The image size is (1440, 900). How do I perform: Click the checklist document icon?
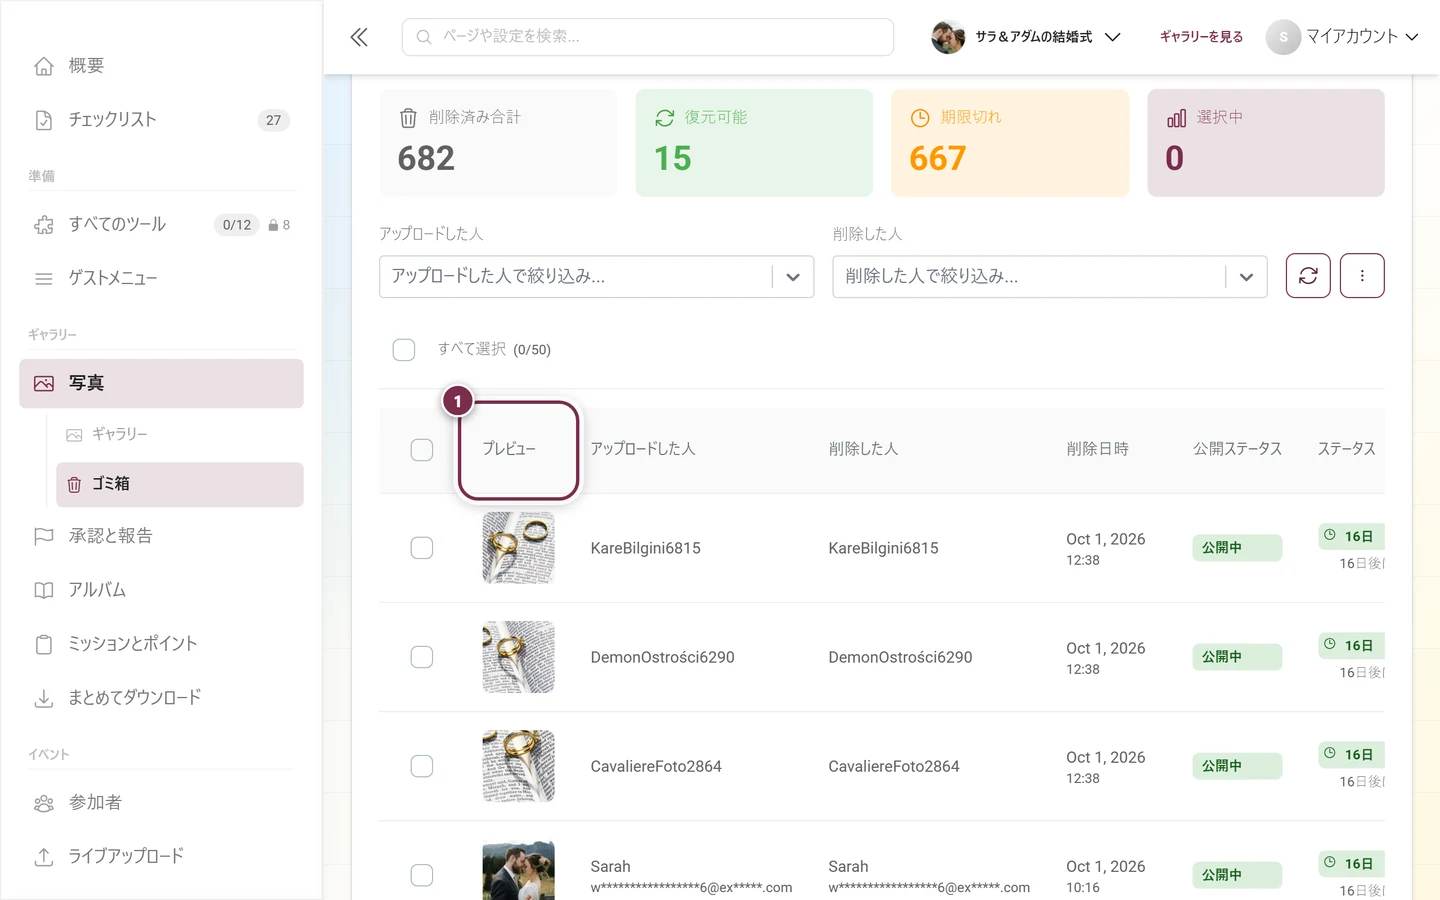[x=44, y=120]
